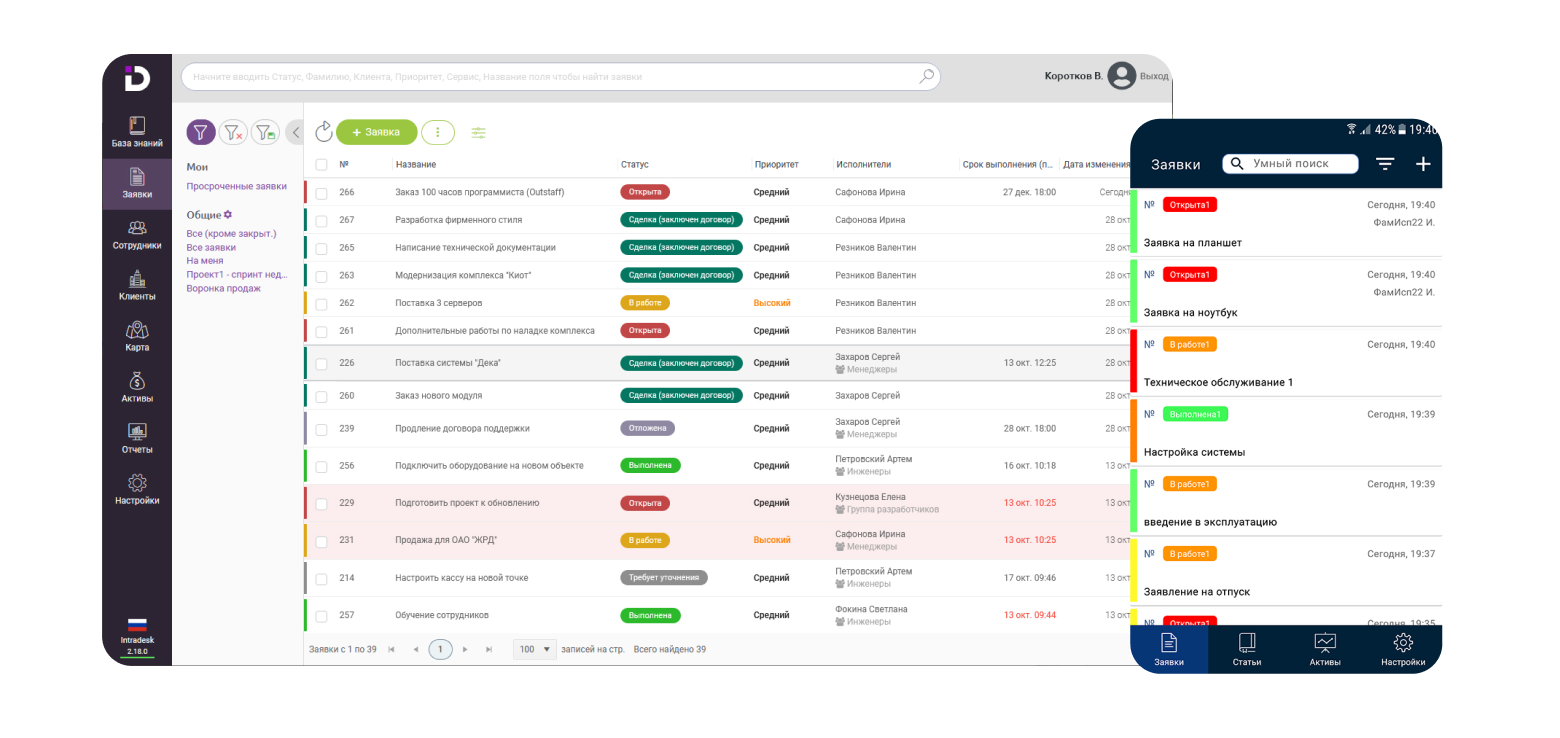Clear filters using funnel with red cross
The image size is (1560, 738).
[233, 132]
